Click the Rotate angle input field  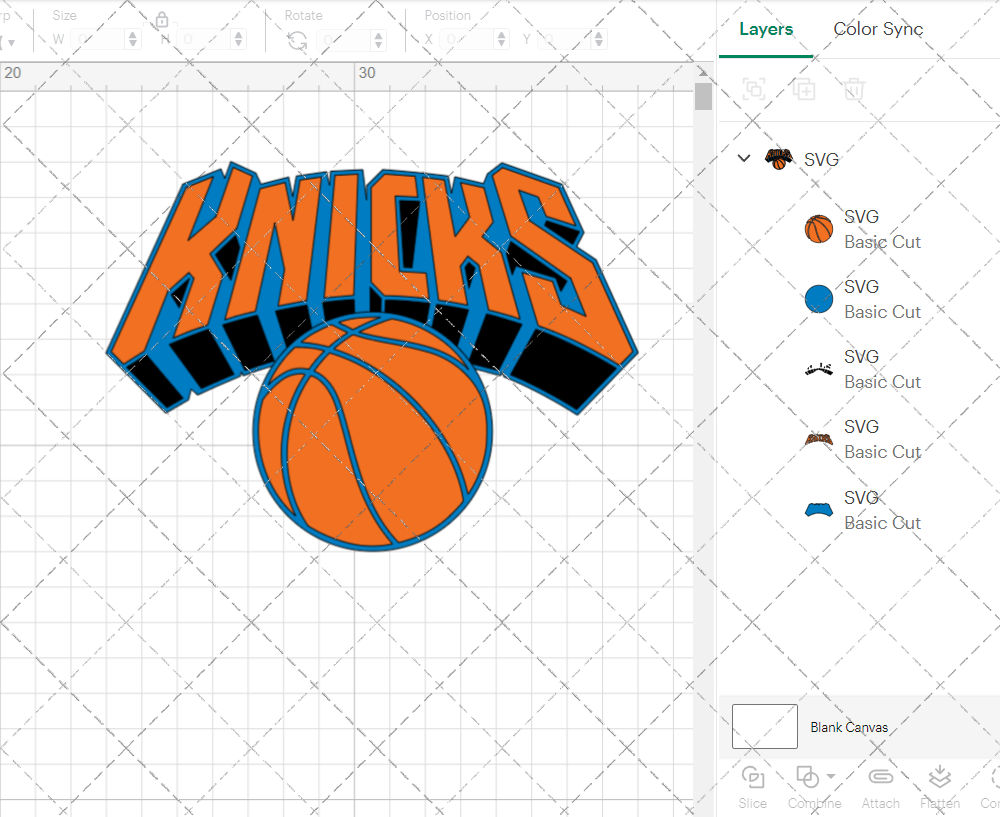coord(345,40)
